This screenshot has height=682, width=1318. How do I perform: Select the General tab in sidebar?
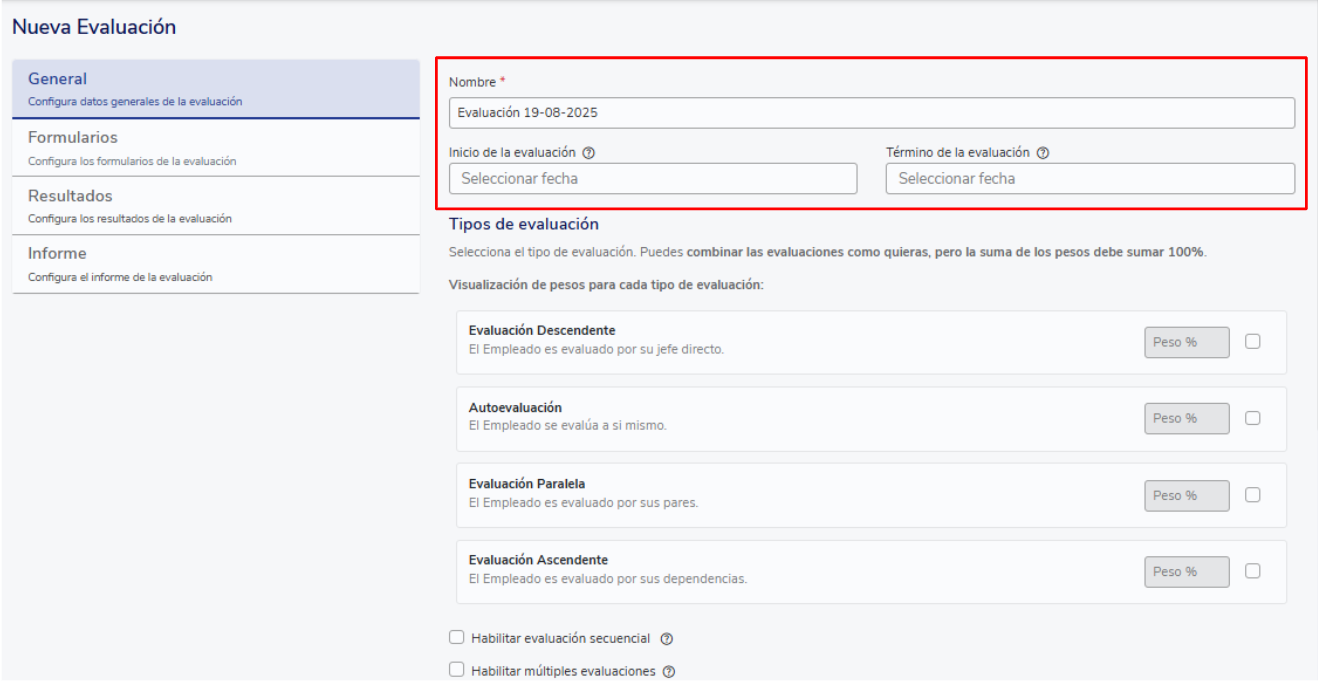tap(215, 88)
